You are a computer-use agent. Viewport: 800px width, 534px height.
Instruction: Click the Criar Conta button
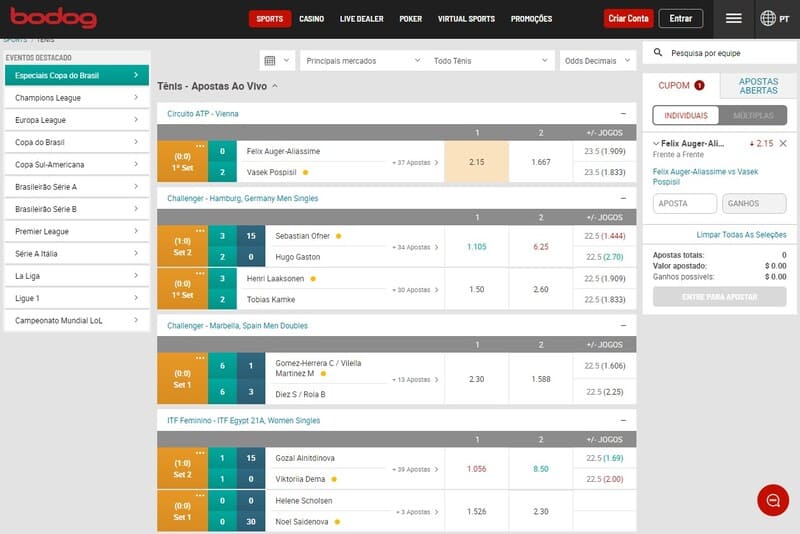click(628, 18)
